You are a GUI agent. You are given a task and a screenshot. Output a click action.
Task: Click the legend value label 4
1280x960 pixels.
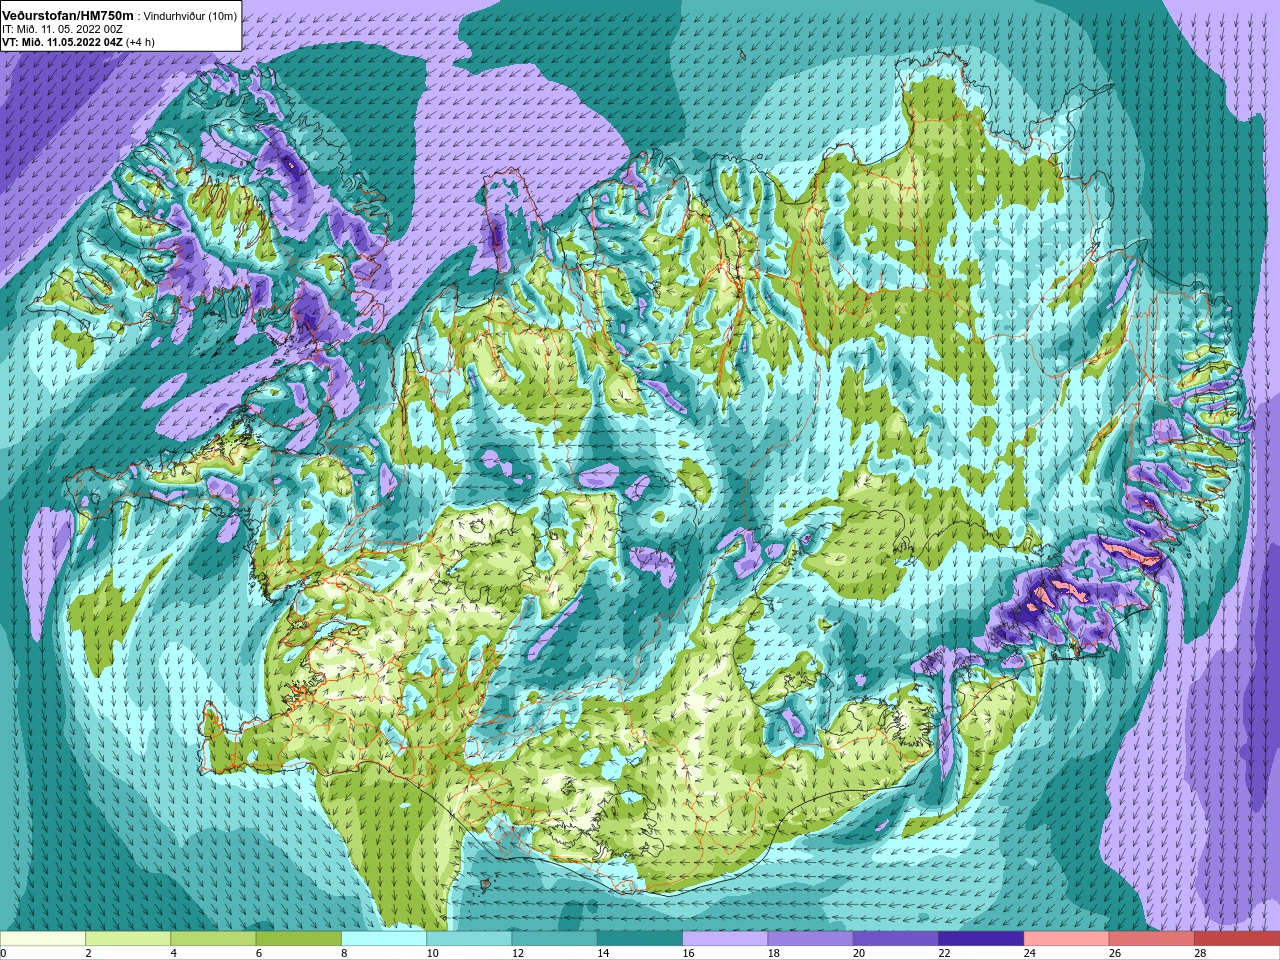click(x=174, y=953)
